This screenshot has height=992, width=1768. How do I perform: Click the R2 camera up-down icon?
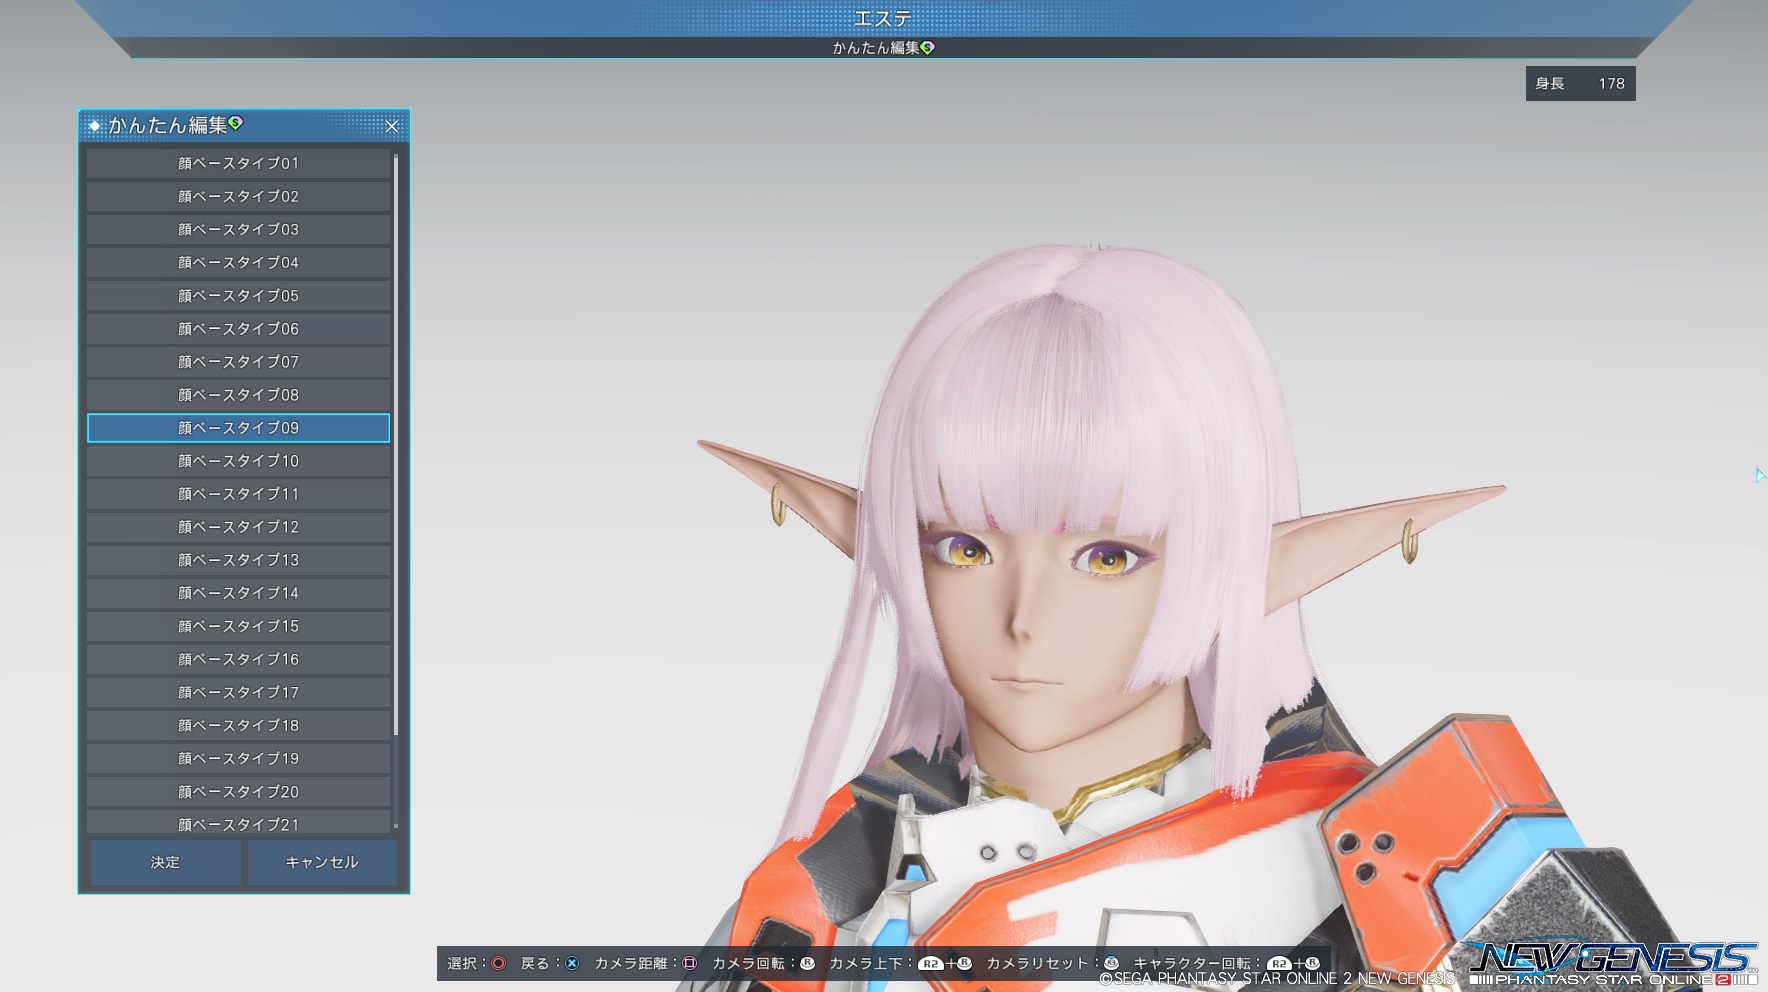[x=931, y=963]
